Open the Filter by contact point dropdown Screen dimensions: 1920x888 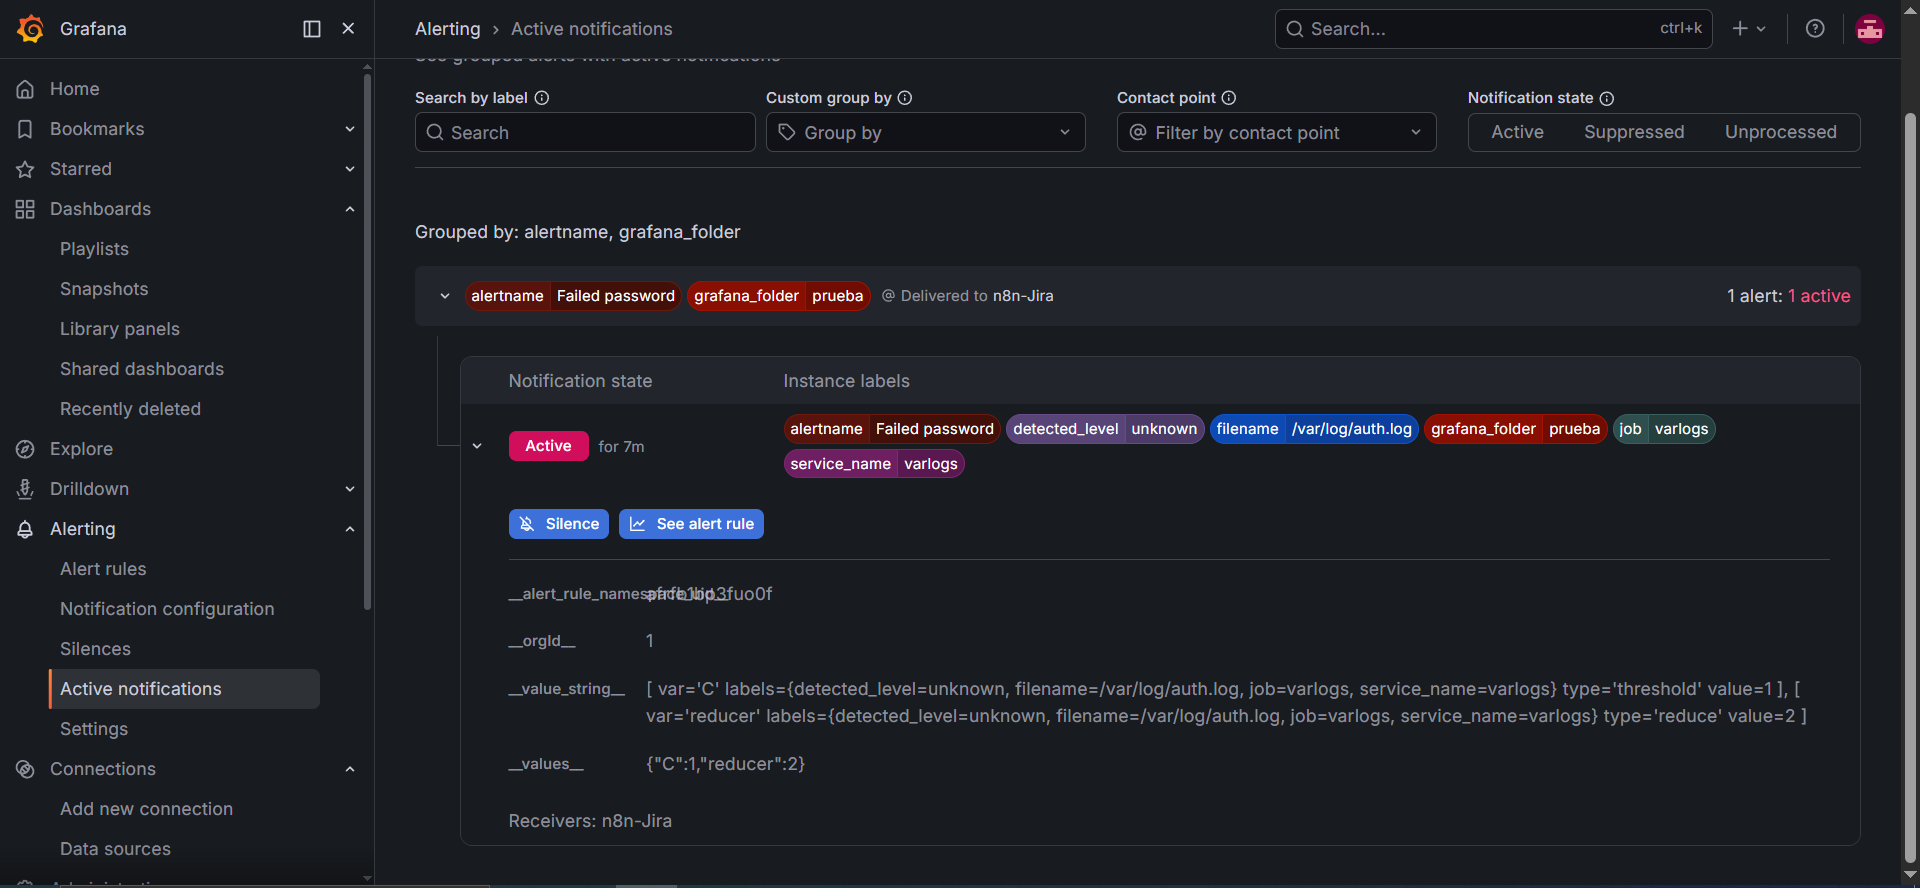[x=1276, y=132]
